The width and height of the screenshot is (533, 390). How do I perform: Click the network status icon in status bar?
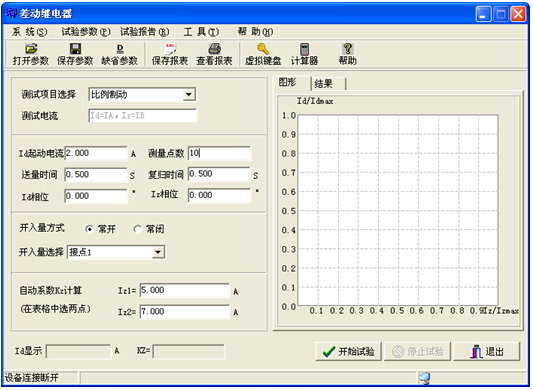pyautogui.click(x=424, y=378)
